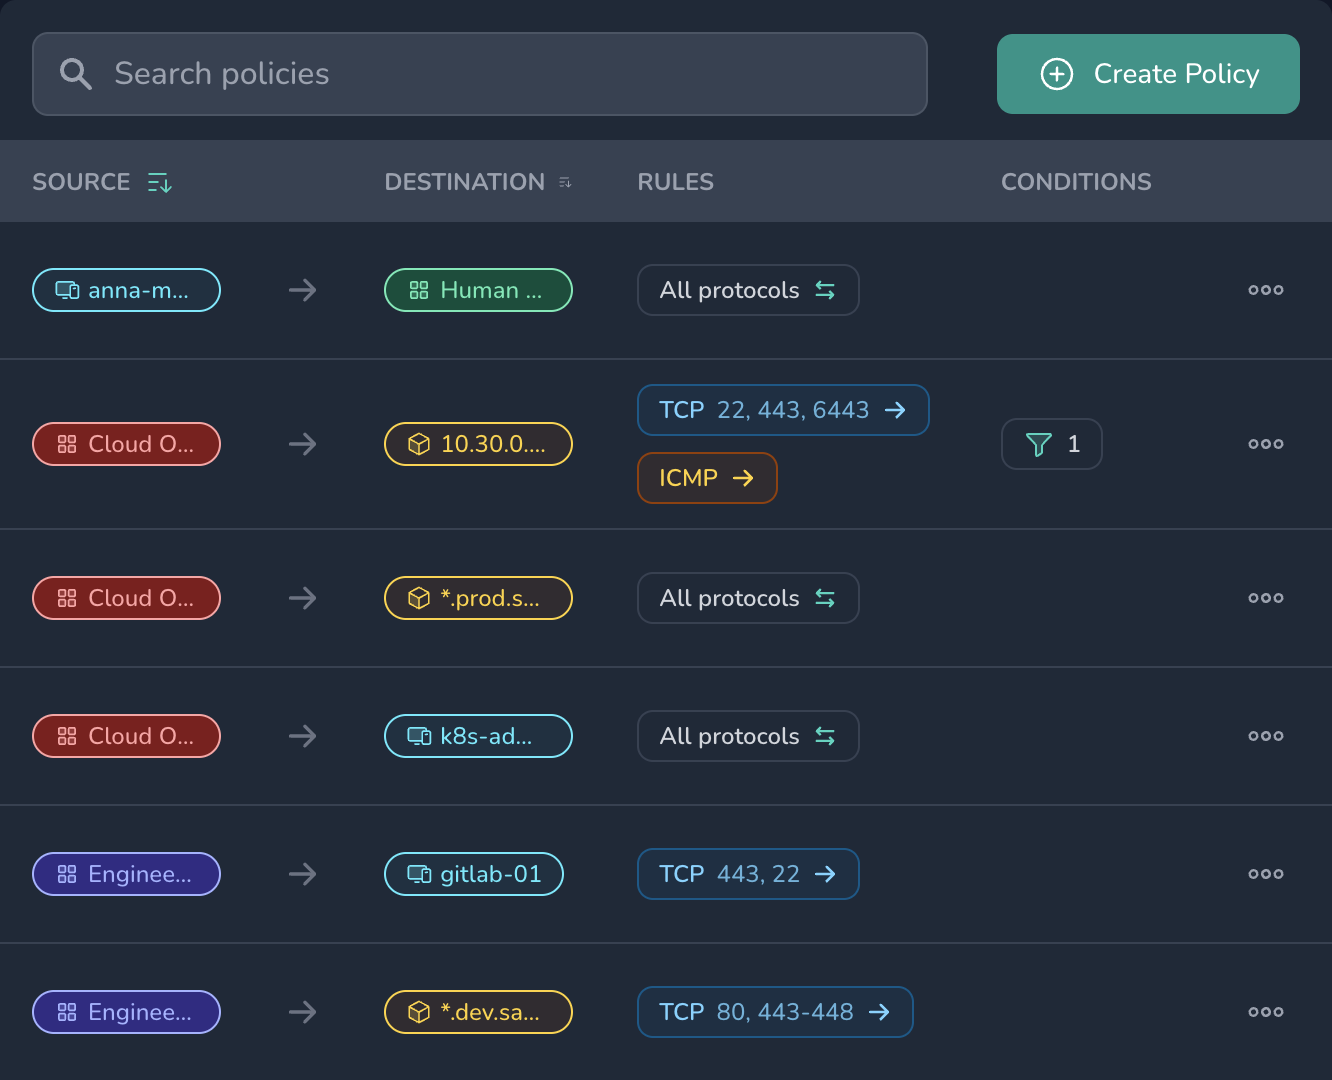Select the anna-m... source peer badge
Image resolution: width=1332 pixels, height=1080 pixels.
tap(127, 290)
